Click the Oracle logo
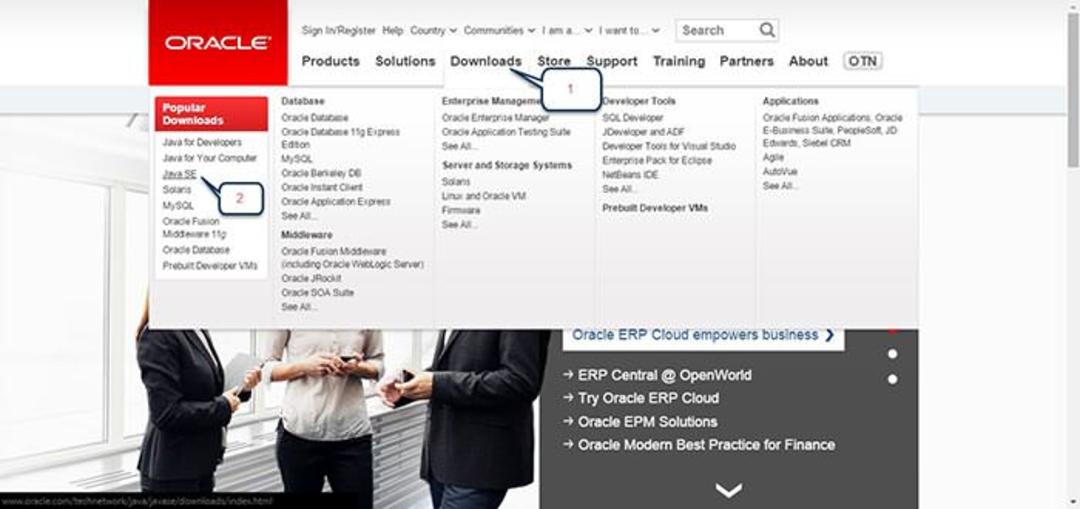 [x=218, y=43]
